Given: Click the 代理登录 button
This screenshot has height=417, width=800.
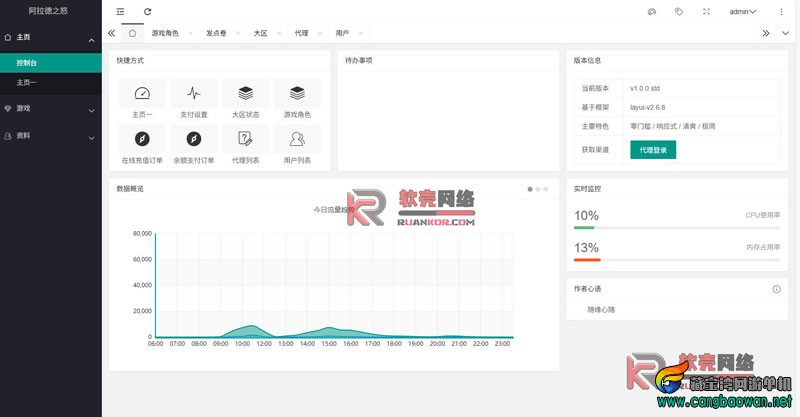Looking at the screenshot, I should [653, 150].
